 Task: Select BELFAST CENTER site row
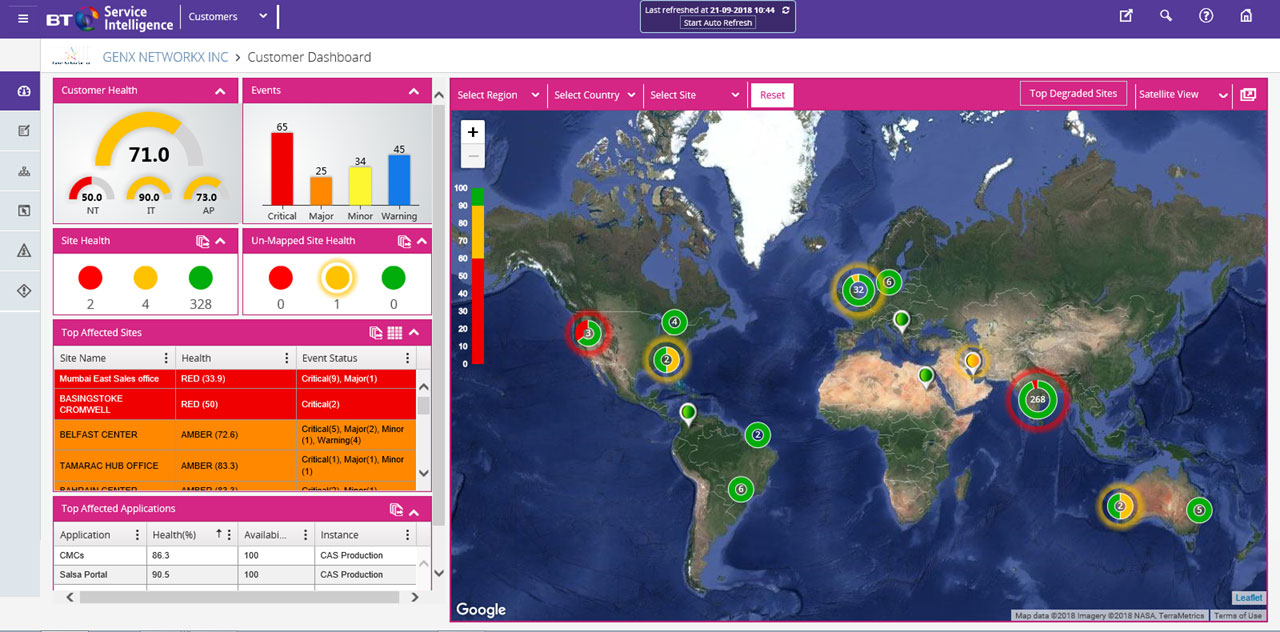[x=235, y=435]
